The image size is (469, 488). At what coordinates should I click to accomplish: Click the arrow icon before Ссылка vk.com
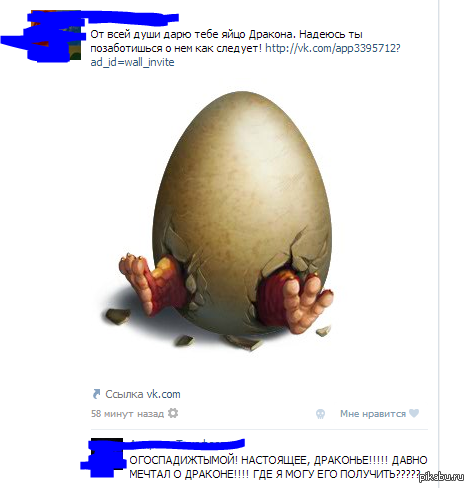(96, 394)
